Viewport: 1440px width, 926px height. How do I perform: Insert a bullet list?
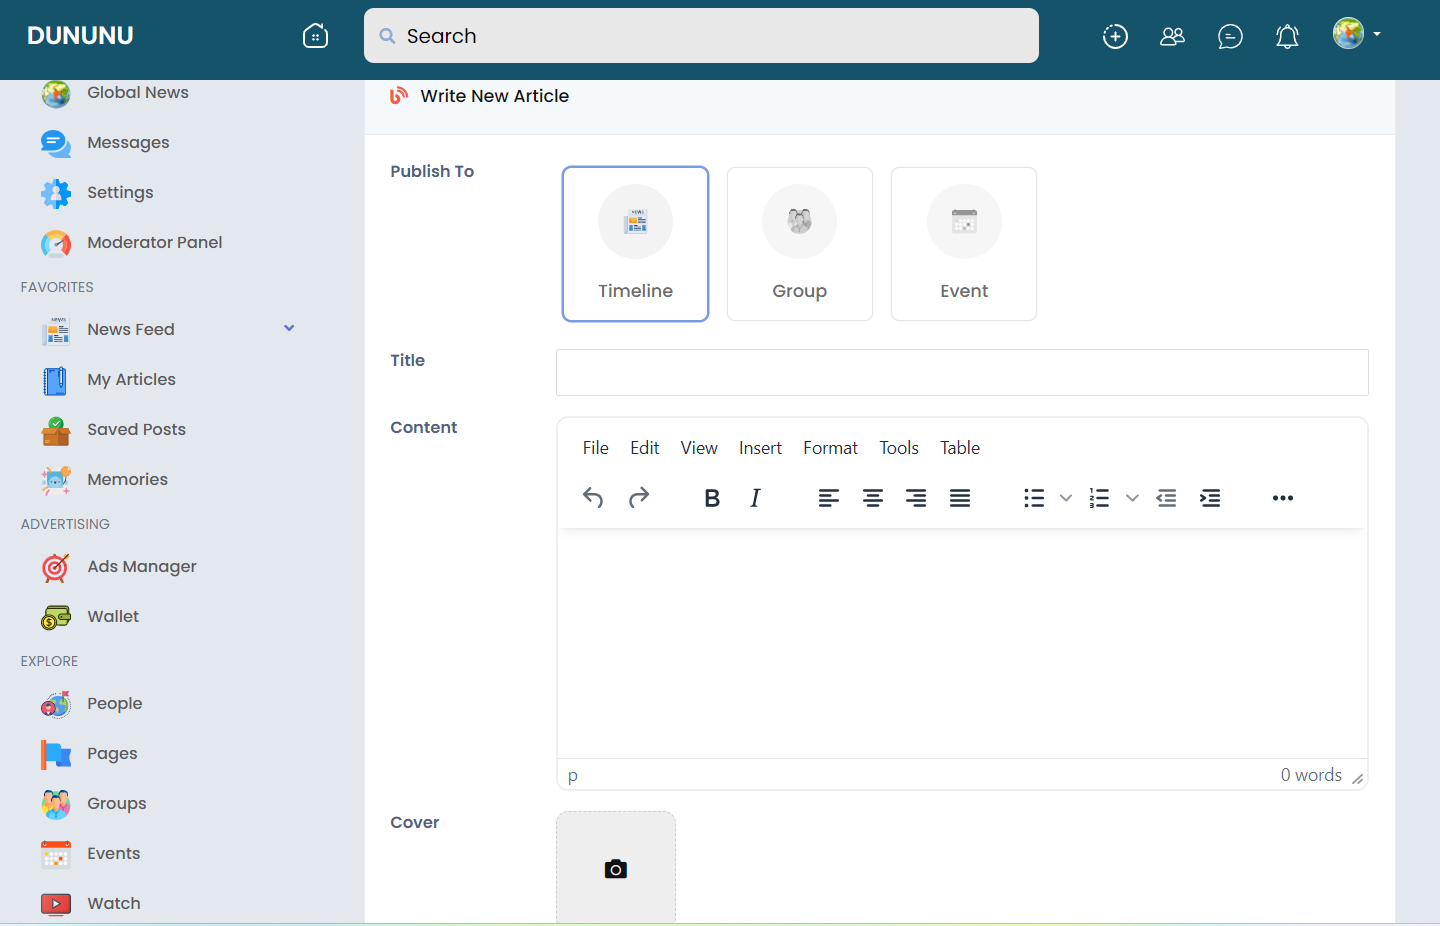click(x=1034, y=498)
